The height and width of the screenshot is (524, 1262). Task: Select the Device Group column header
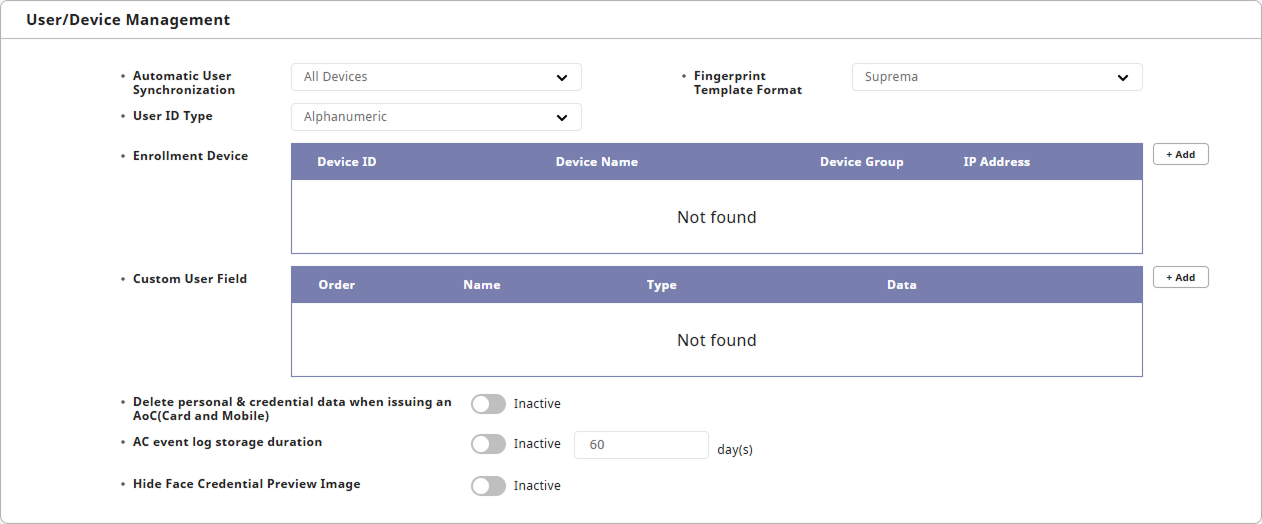pos(861,162)
